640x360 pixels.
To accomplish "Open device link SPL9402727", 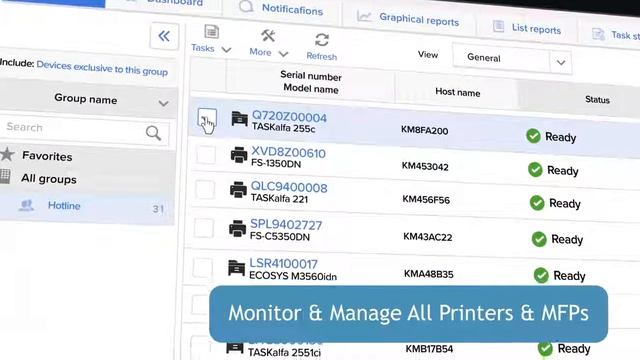I will pos(286,224).
